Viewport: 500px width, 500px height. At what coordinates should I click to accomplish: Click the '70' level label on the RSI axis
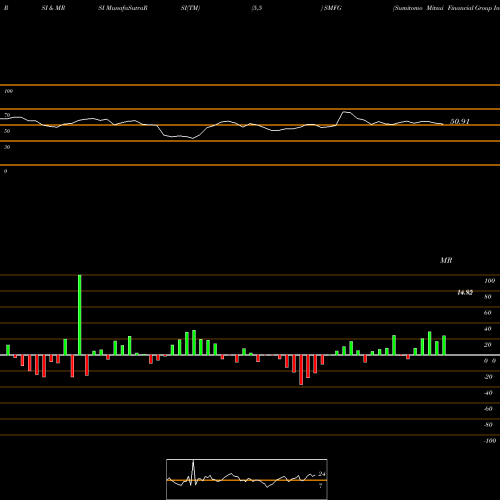[7, 115]
